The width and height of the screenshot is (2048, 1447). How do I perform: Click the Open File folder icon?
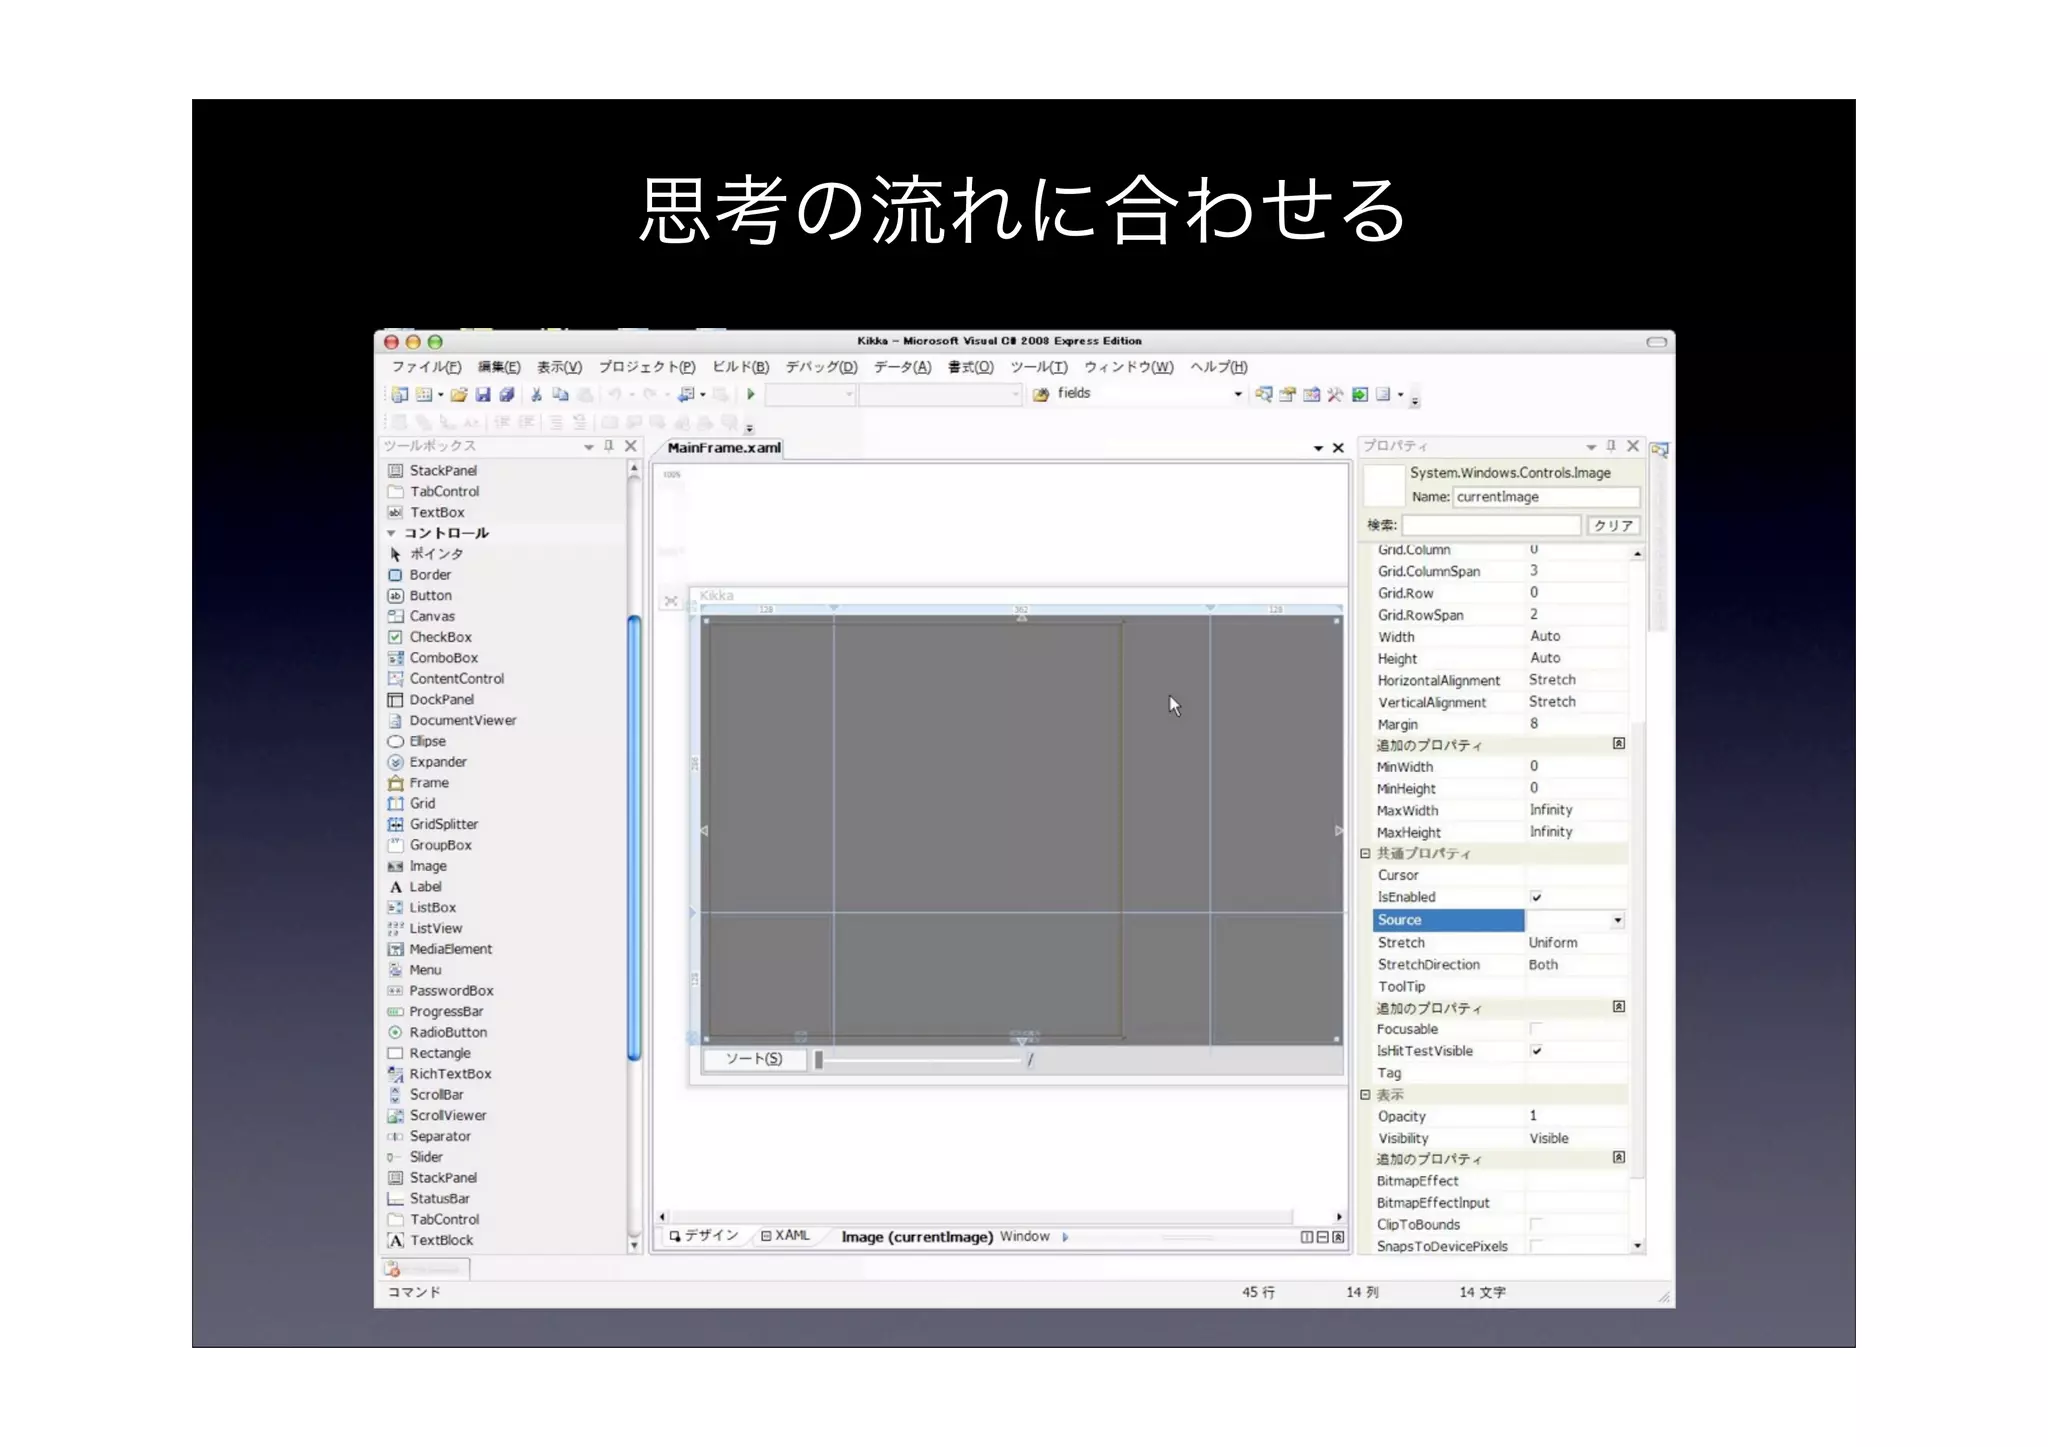point(459,394)
